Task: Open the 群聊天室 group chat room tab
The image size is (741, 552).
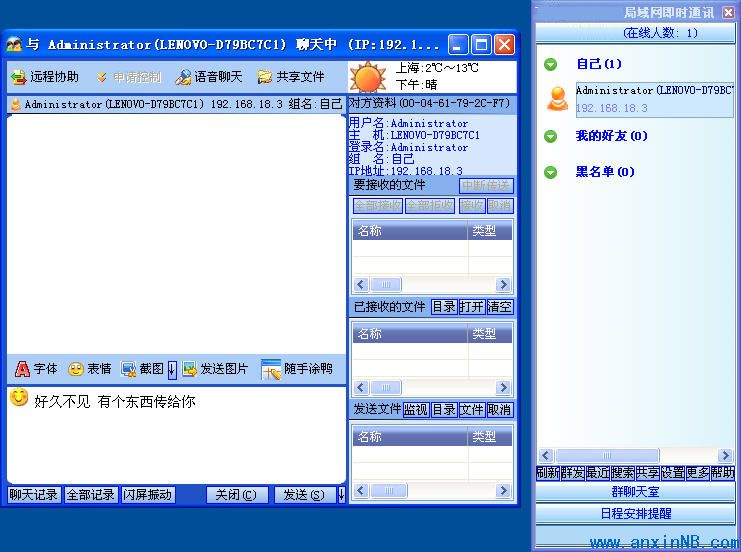Action: coord(635,492)
